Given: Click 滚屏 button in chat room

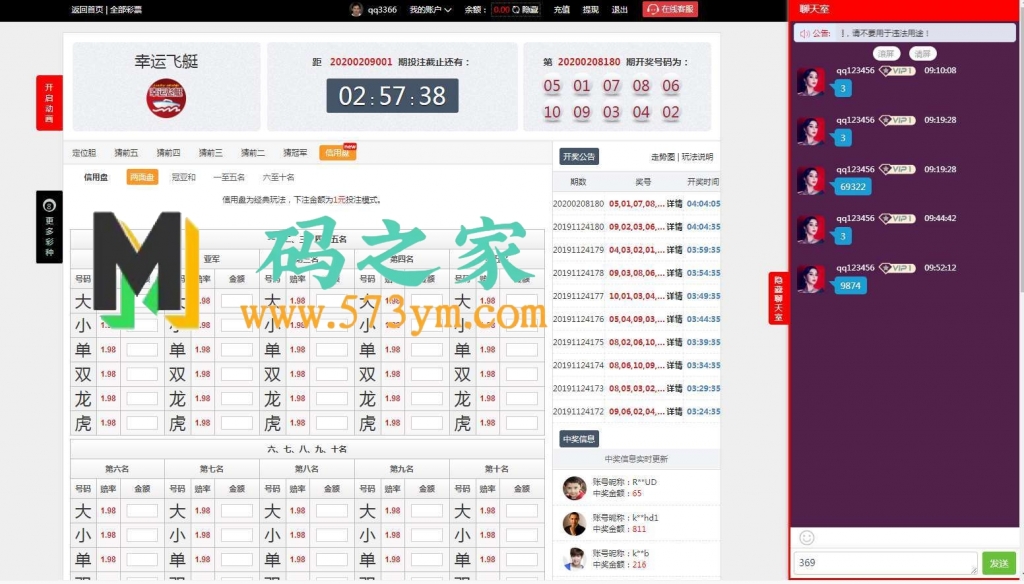Looking at the screenshot, I should [x=886, y=54].
